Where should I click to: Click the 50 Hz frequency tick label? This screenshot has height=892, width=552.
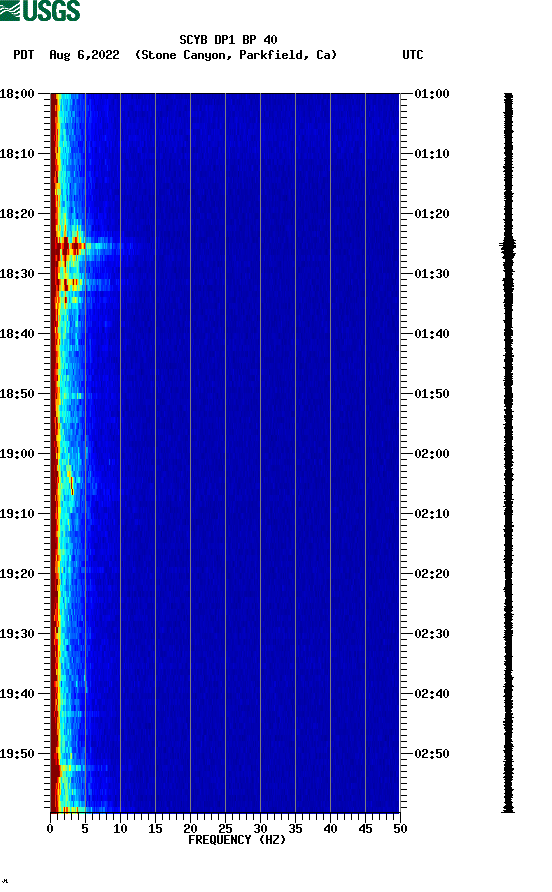tap(400, 829)
